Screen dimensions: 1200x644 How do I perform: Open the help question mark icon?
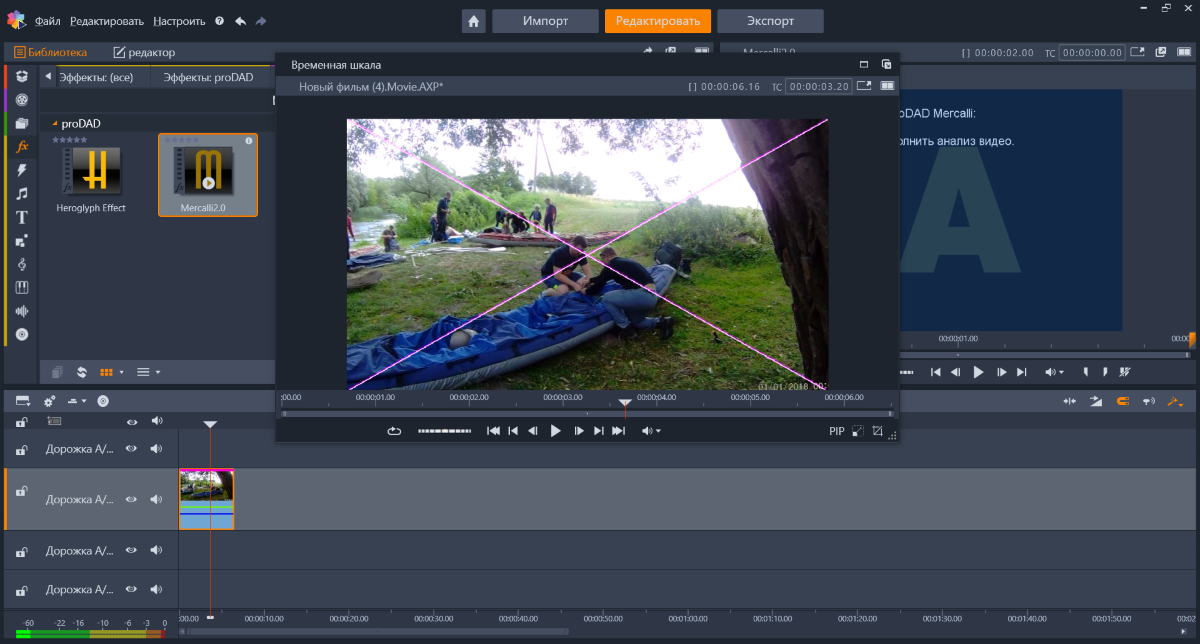coord(219,21)
